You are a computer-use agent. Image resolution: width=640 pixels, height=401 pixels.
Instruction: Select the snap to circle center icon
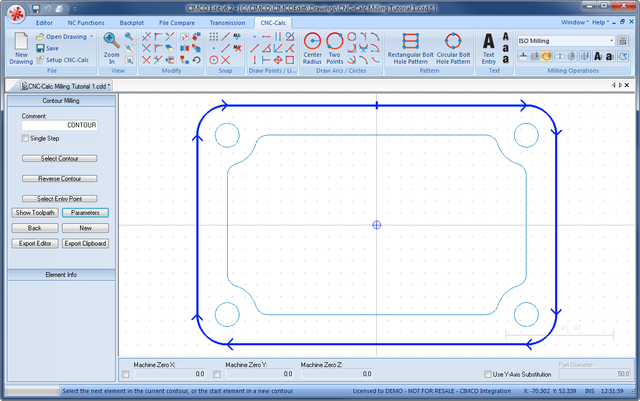click(x=213, y=60)
